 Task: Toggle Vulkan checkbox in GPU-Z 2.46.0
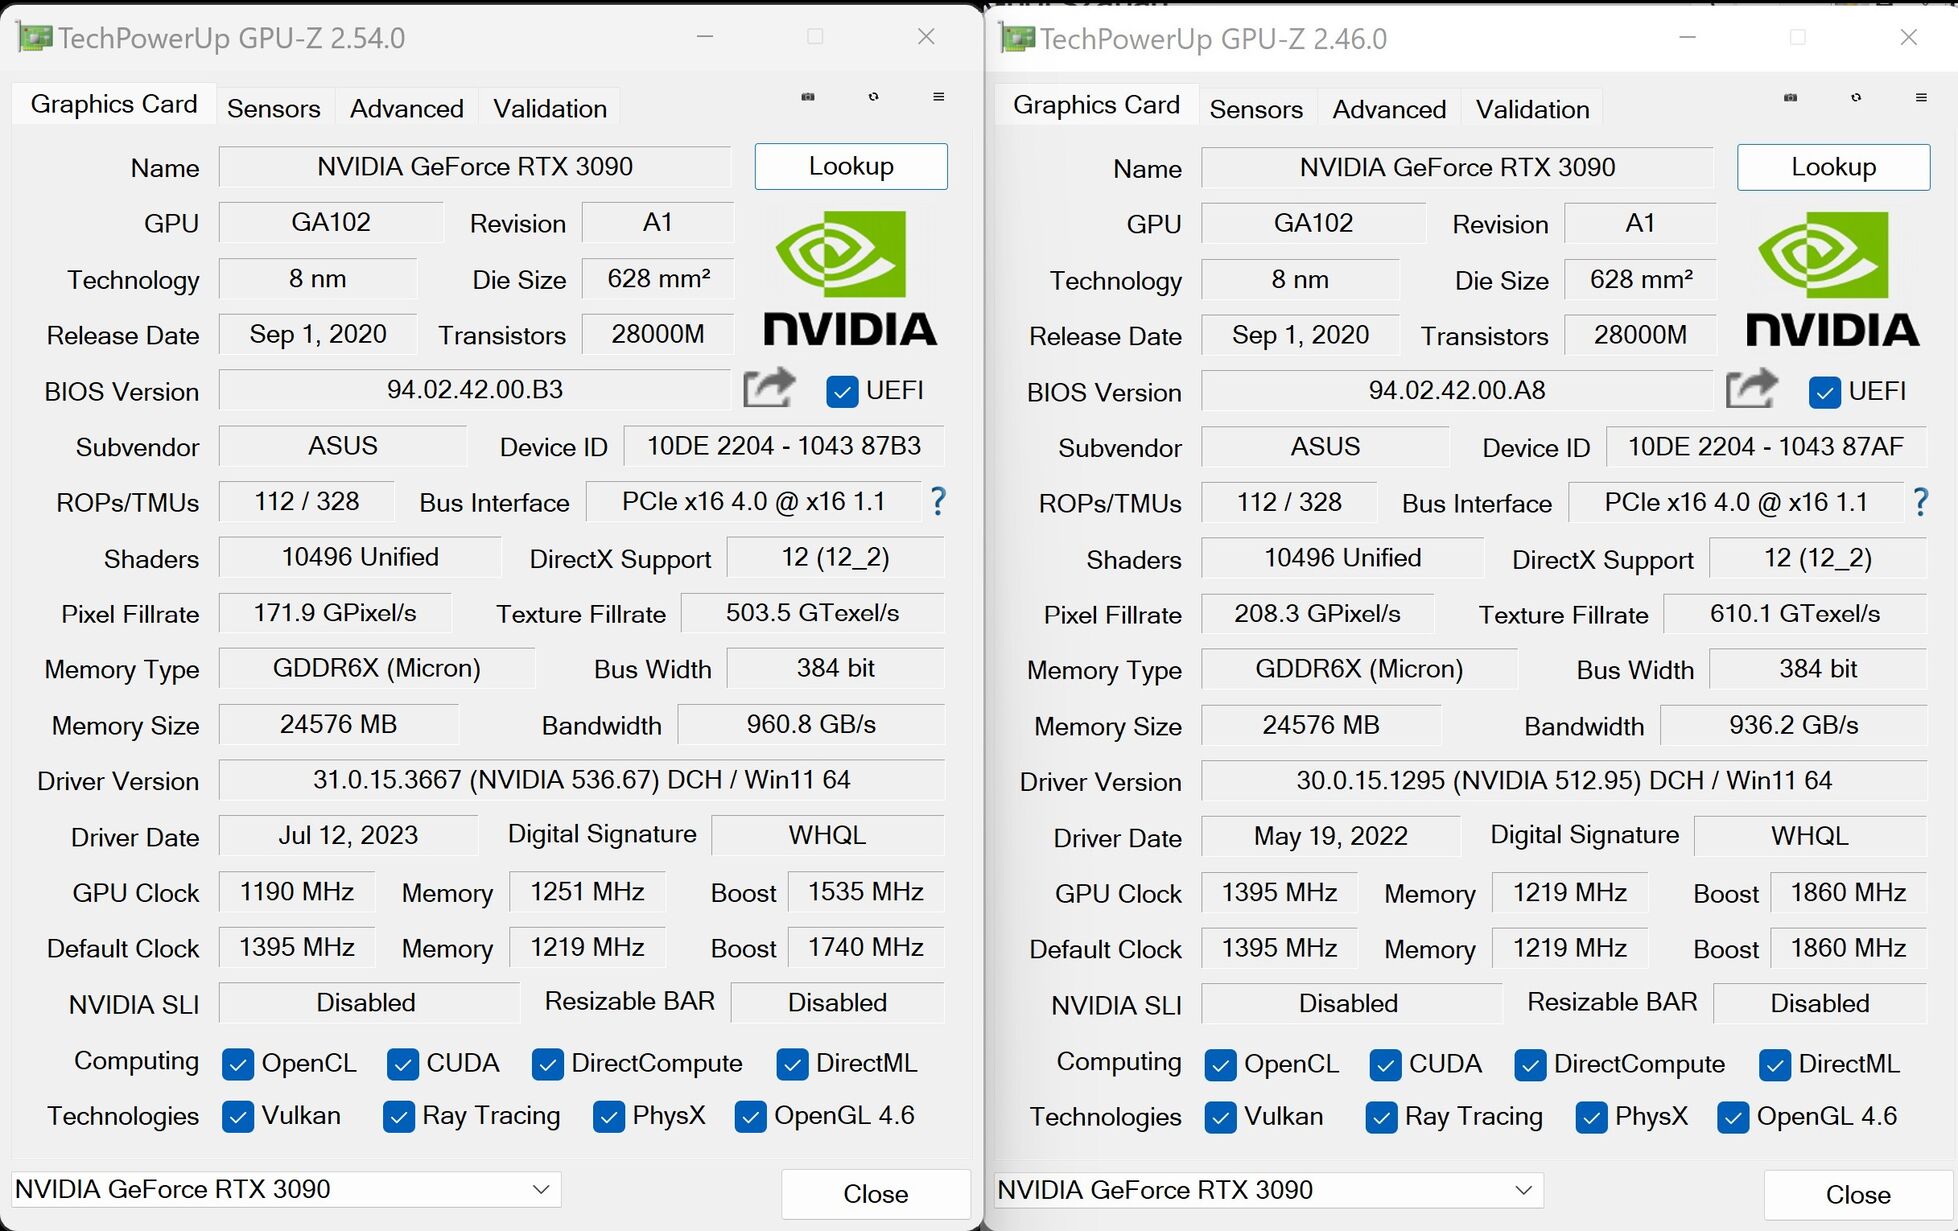point(1221,1117)
